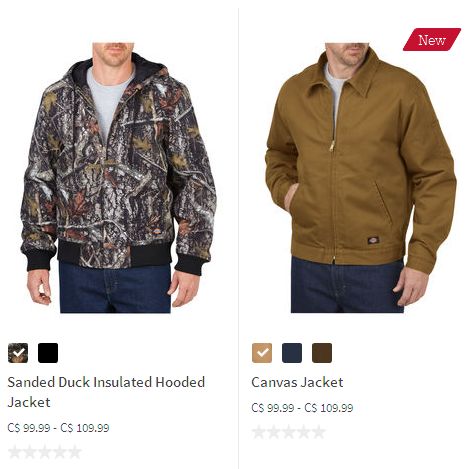The width and height of the screenshot is (476, 469).
Task: Open the Canvas Jacket product link
Action: (x=297, y=382)
